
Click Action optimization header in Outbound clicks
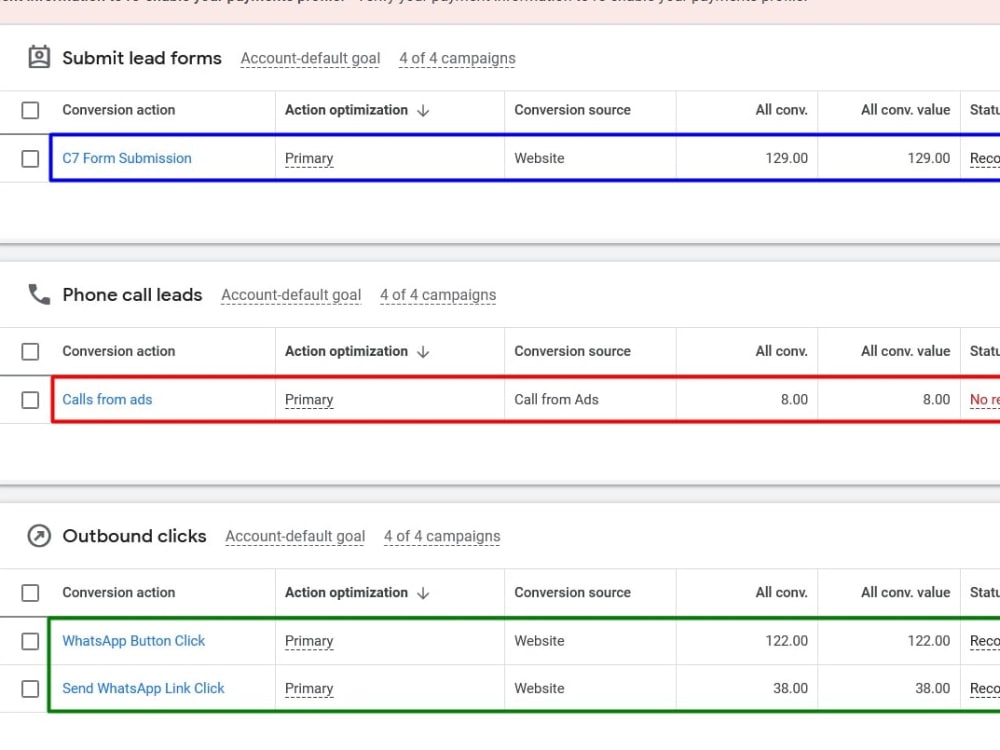[x=346, y=592]
